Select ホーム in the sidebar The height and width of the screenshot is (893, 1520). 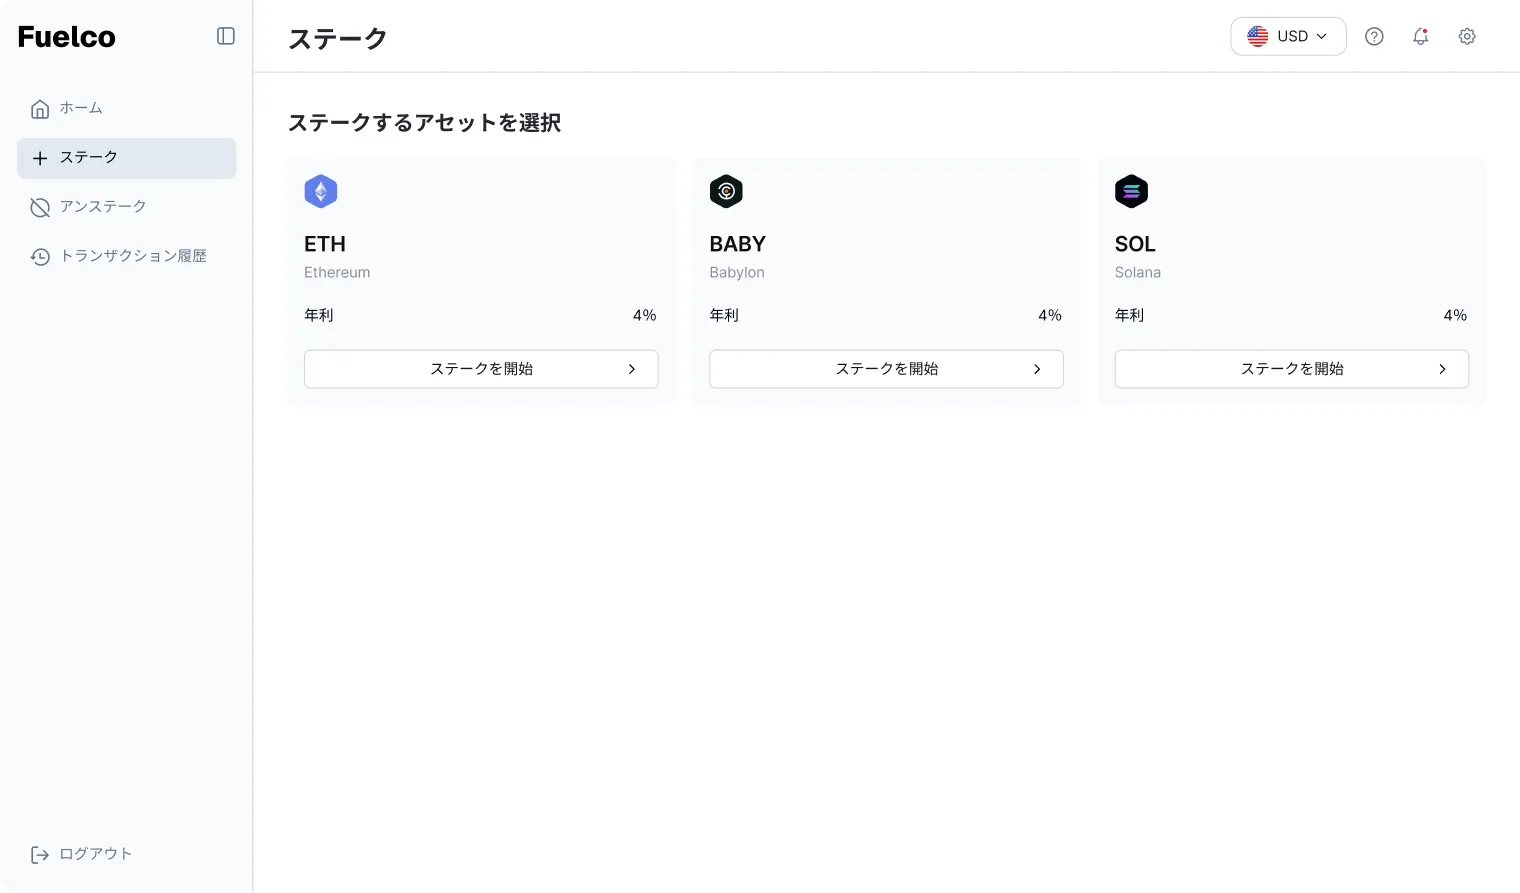[x=81, y=108]
